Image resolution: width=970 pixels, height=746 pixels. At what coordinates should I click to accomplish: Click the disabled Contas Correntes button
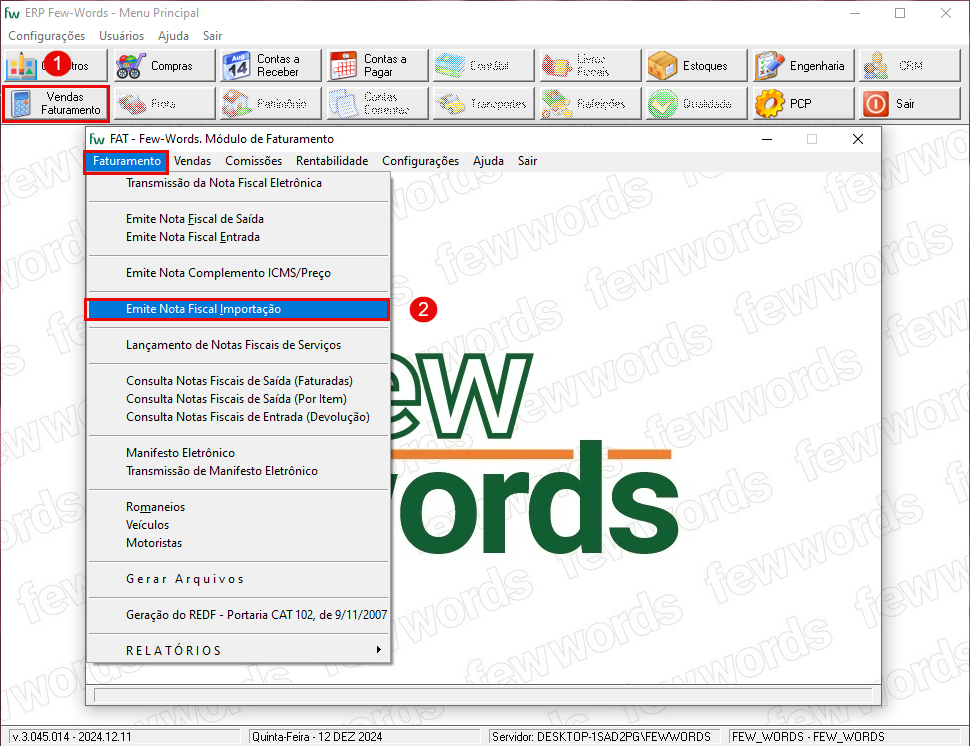(377, 103)
